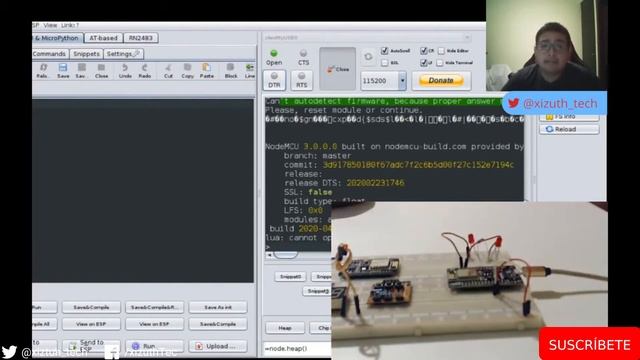Viewport: 640px width, 360px height.
Task: Click the Save&Compile&R... button
Action: click(154, 307)
